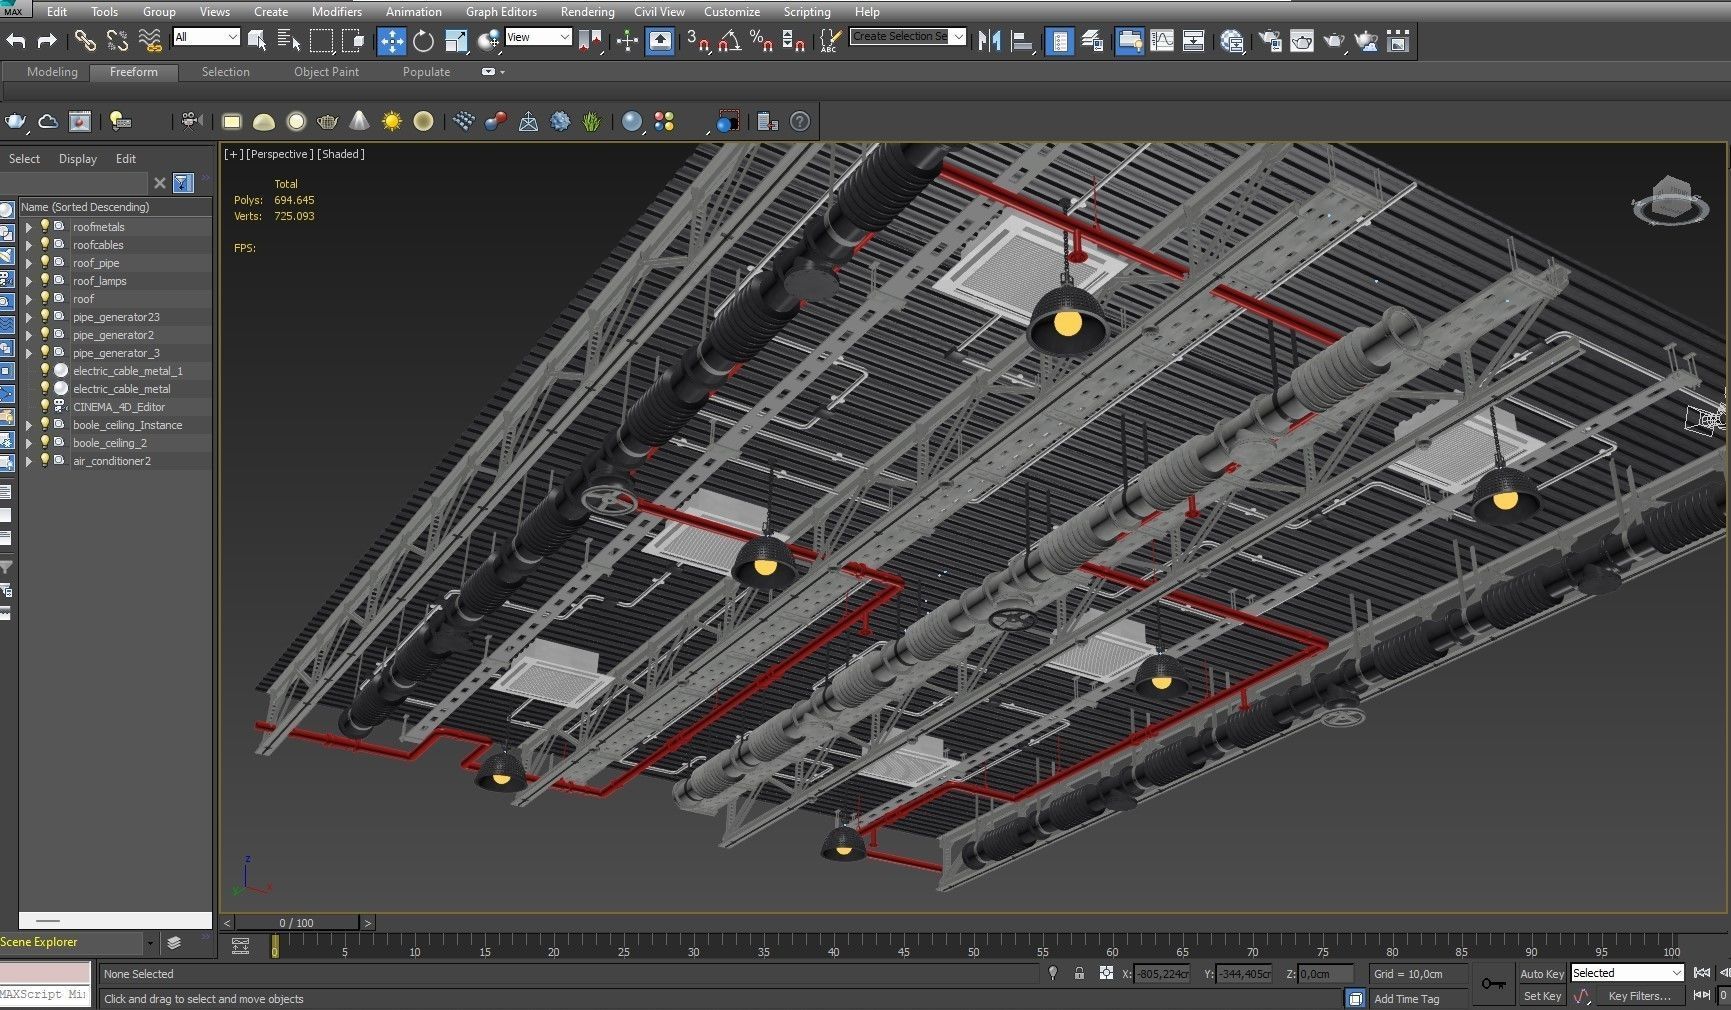Toggle the Angle Snap button
Screen dimensions: 1731x1010
[x=730, y=41]
